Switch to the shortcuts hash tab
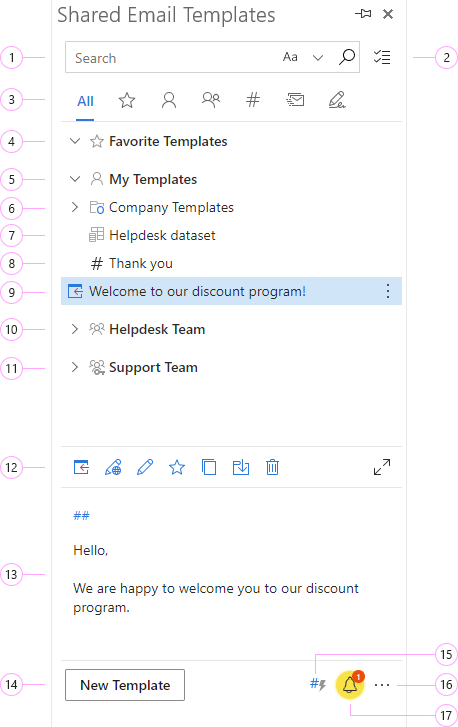The image size is (458, 727). 253,100
